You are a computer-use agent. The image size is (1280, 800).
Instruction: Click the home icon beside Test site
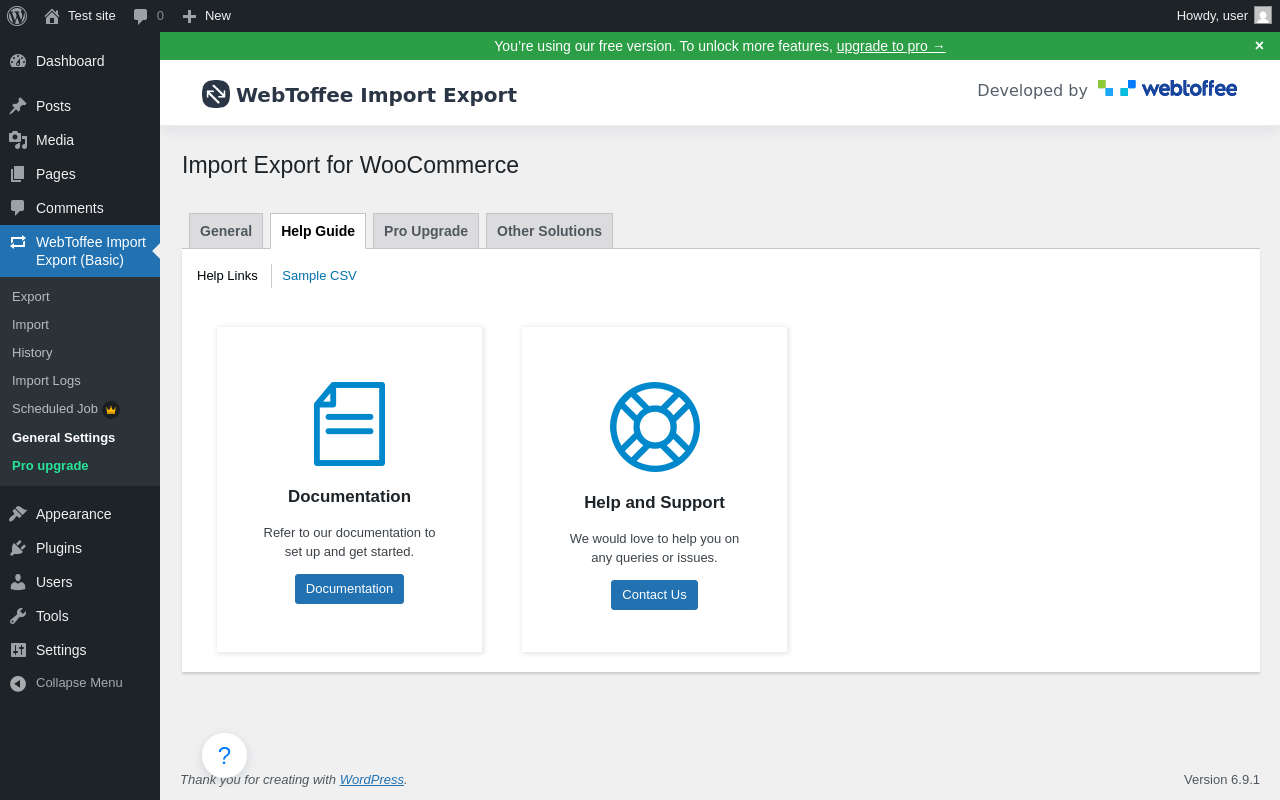[52, 16]
